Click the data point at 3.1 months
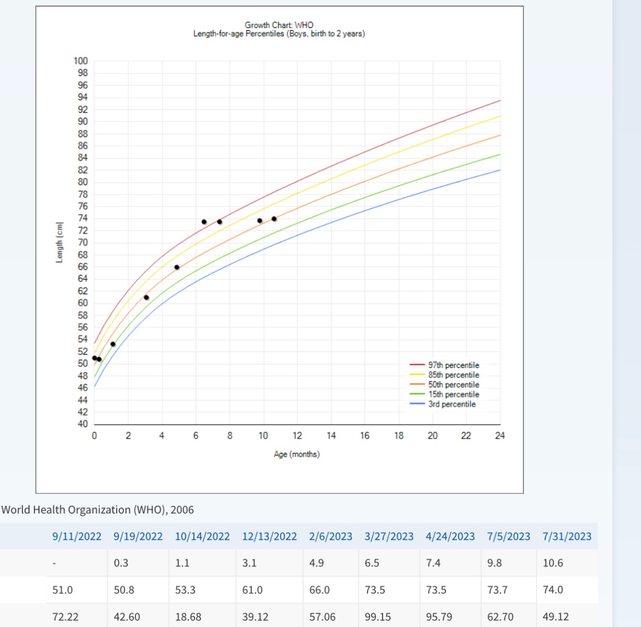 [147, 297]
